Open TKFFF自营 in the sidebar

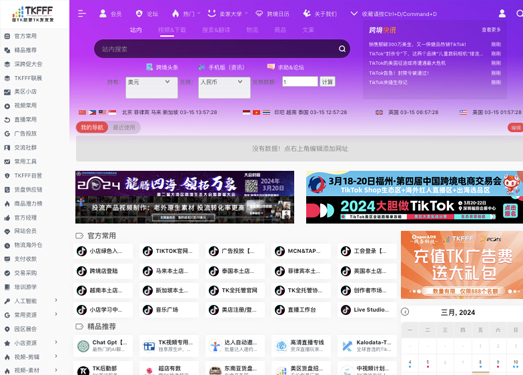[28, 176]
